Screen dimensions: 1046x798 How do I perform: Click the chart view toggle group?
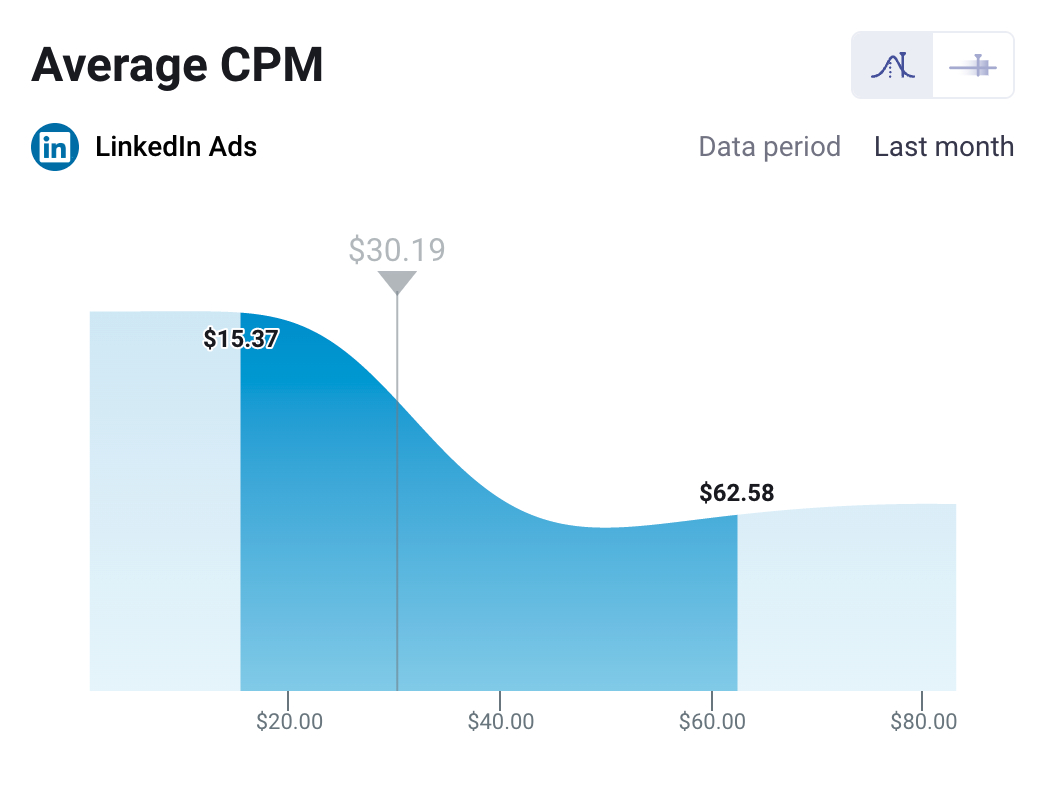pos(932,64)
